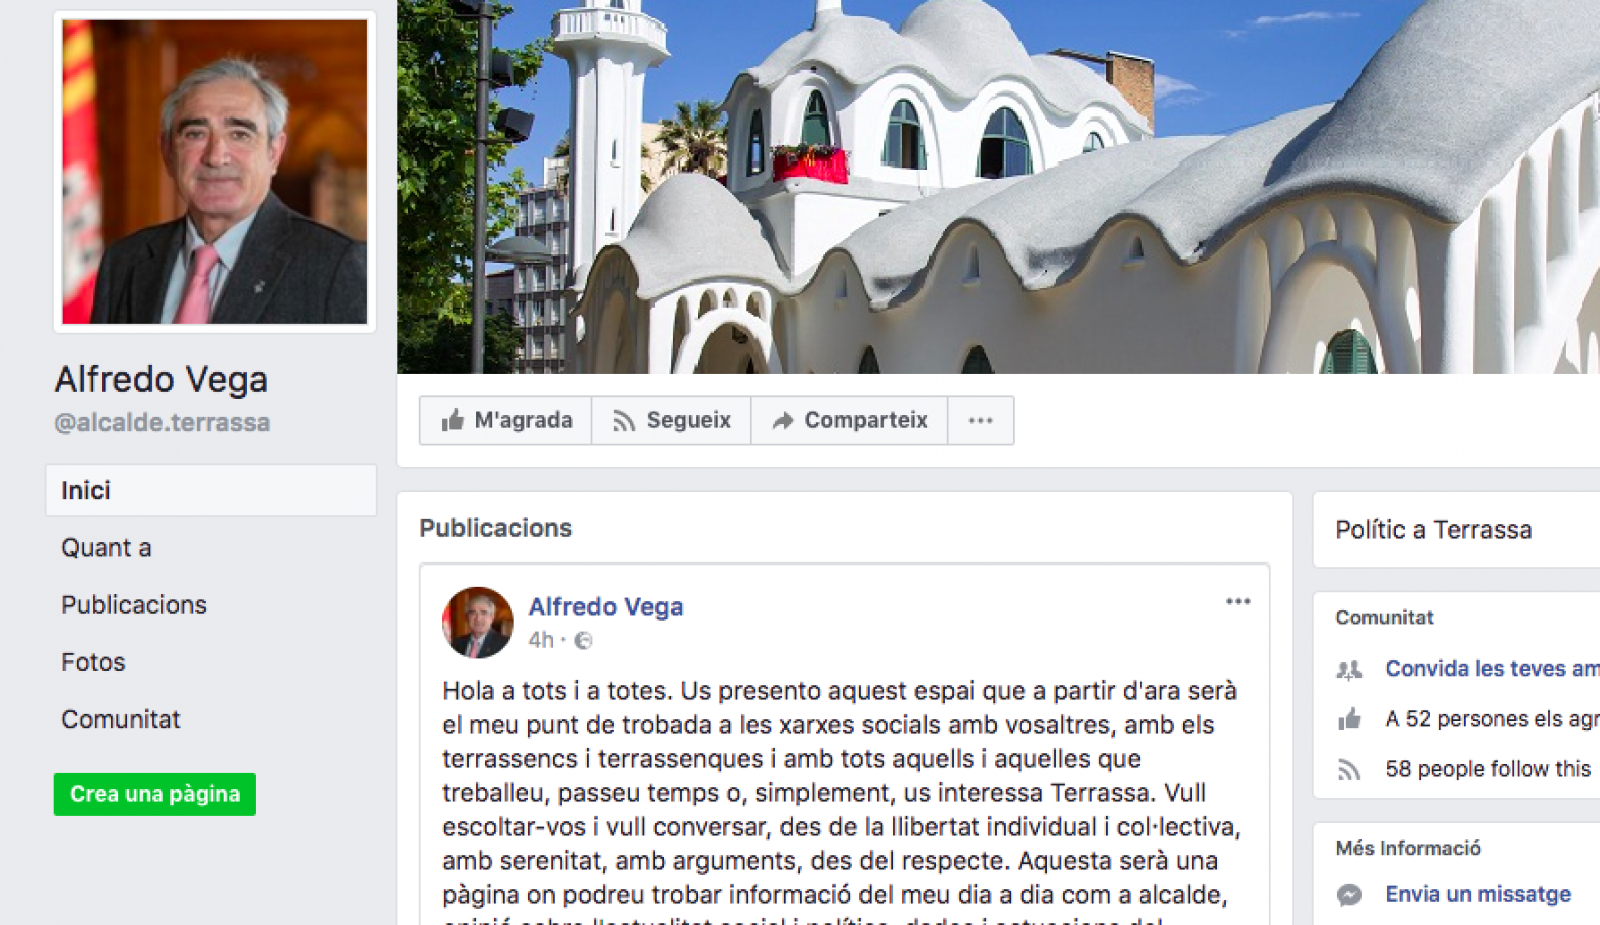The image size is (1600, 925).
Task: Open Alfredo Vega's large profile picture
Action: 215,172
